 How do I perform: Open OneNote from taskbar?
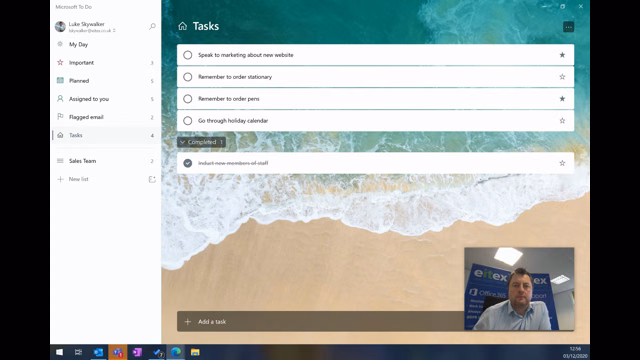[137, 352]
